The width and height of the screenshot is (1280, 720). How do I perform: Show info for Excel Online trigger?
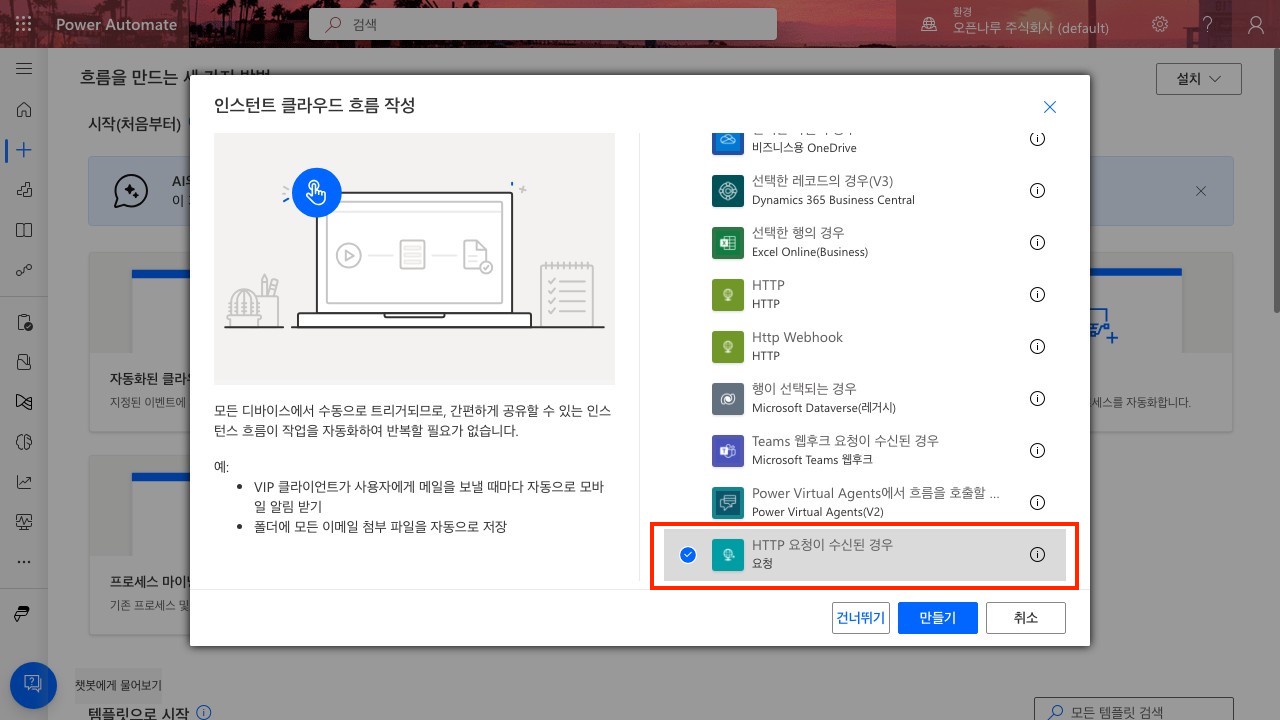pos(1037,243)
